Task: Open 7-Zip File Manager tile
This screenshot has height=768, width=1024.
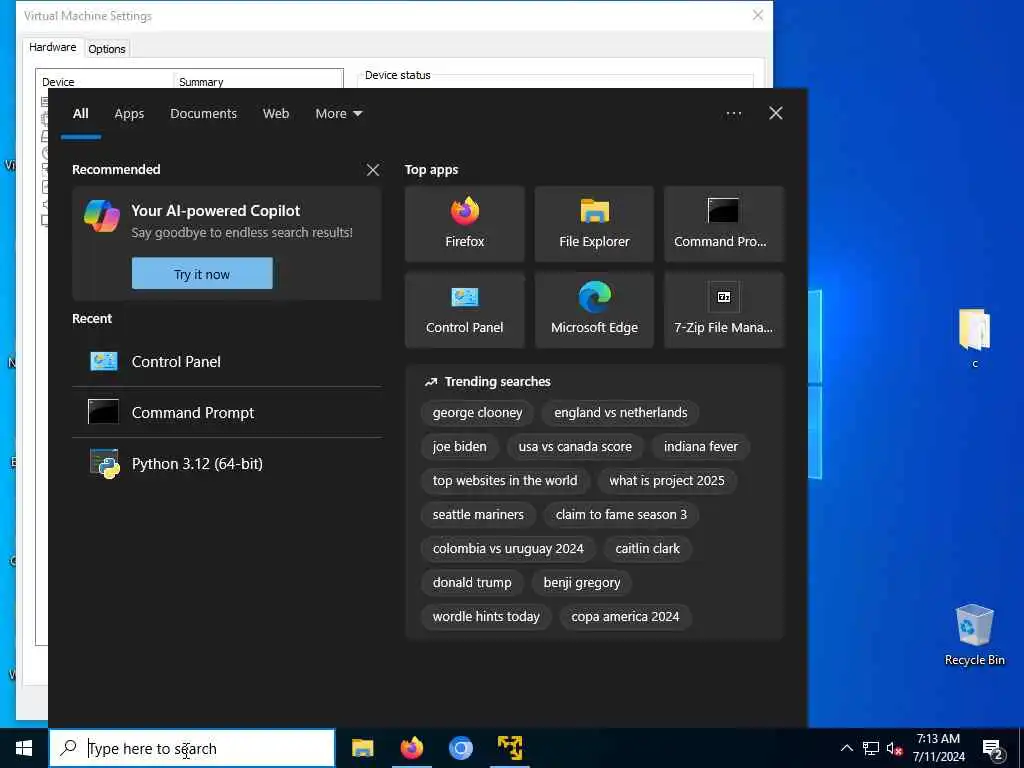Action: point(724,310)
